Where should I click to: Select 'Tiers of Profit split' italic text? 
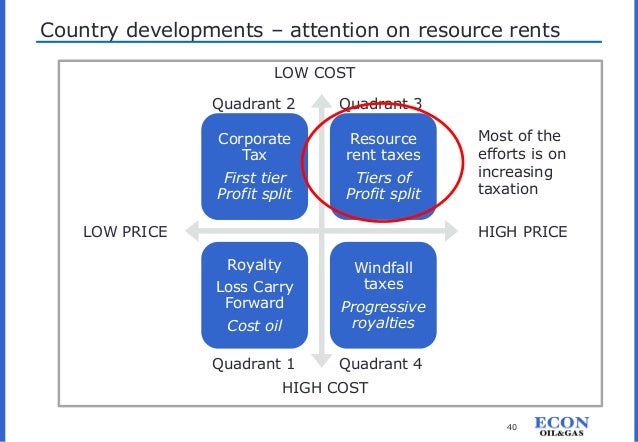click(x=383, y=186)
